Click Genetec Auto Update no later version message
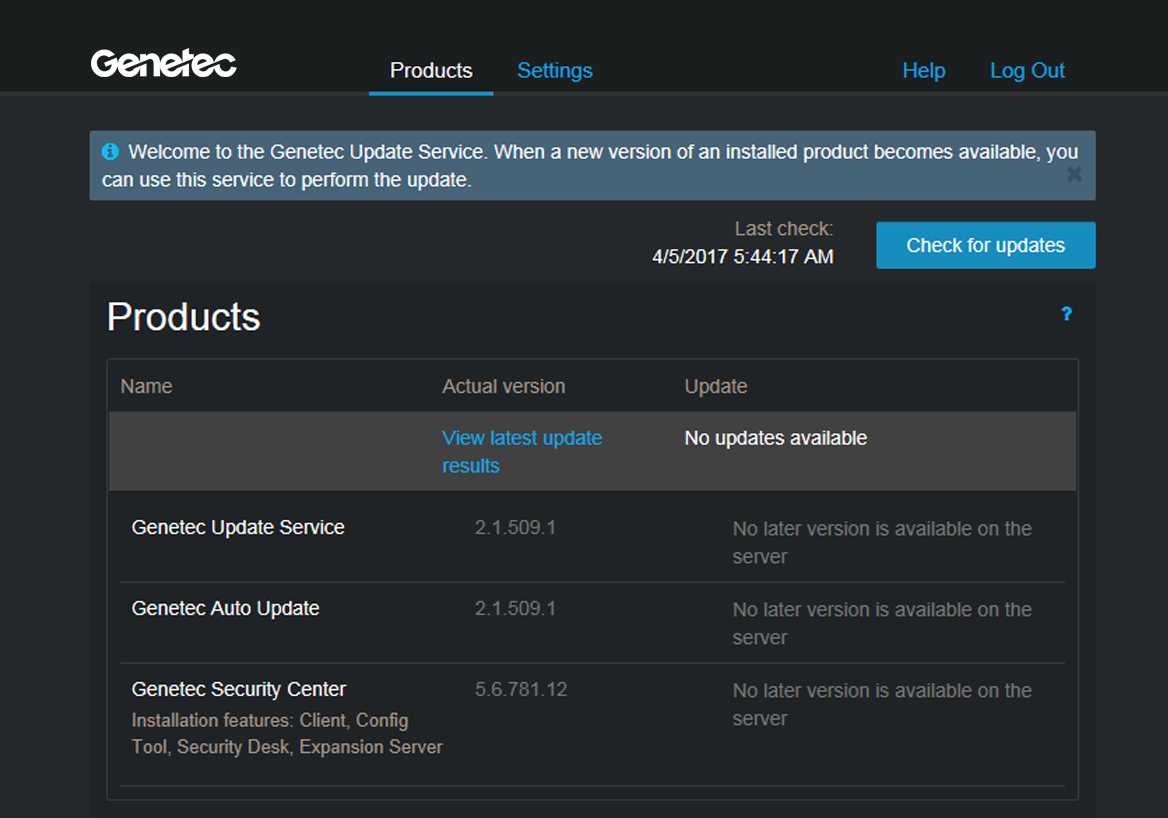1168x818 pixels. pyautogui.click(x=882, y=624)
